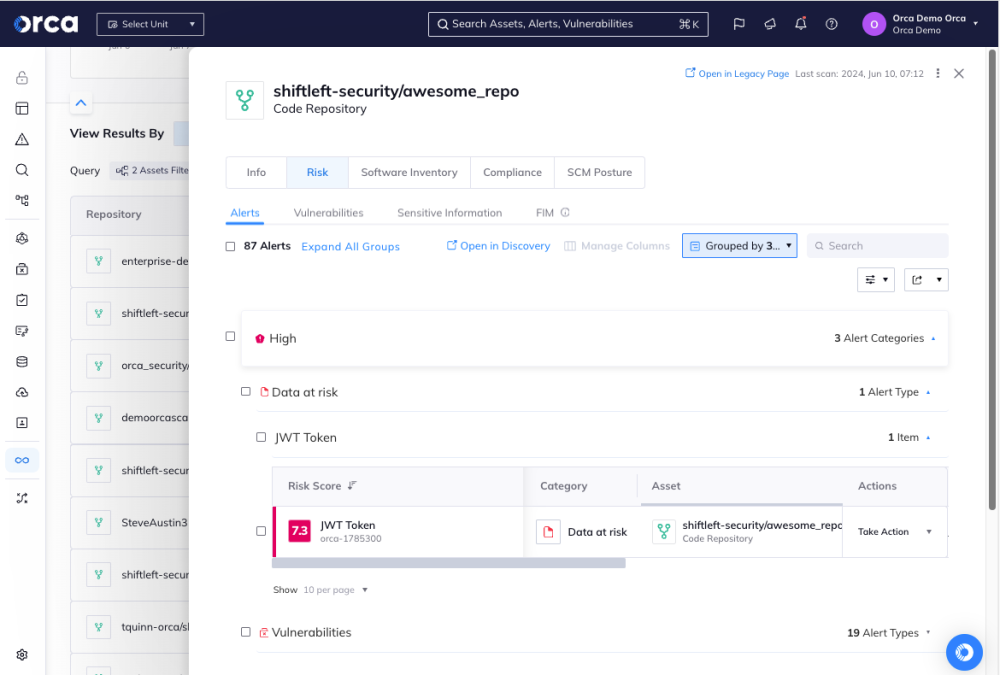Open the identity card sidebar icon

coord(22,423)
